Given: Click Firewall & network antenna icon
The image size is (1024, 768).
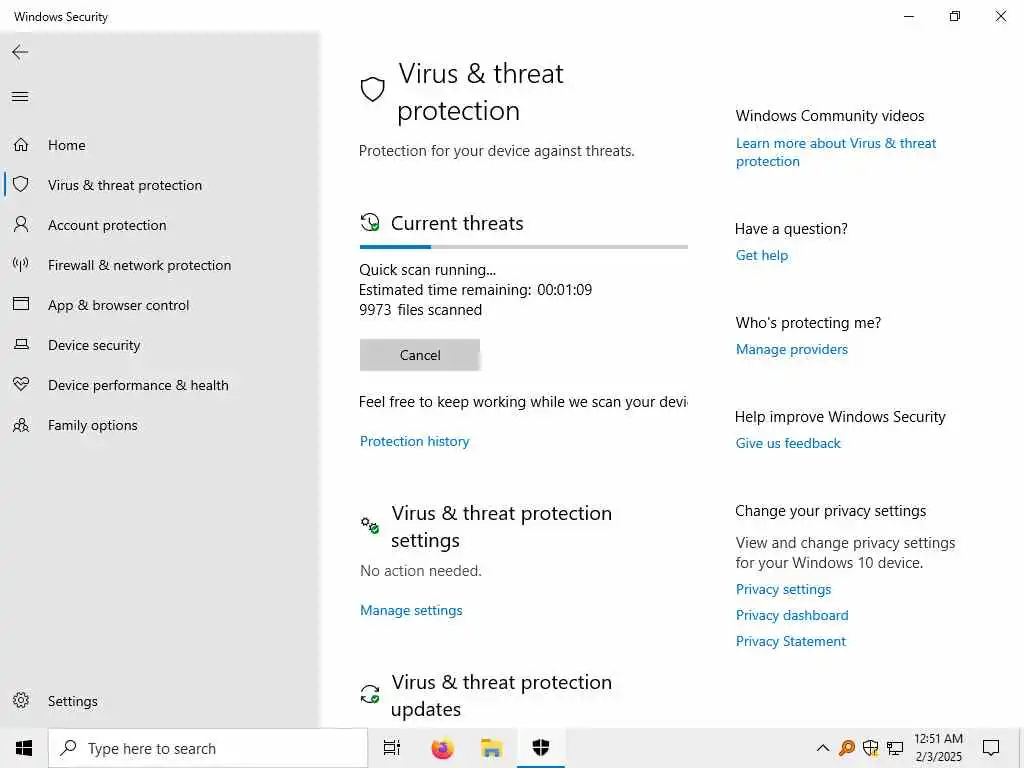Looking at the screenshot, I should pyautogui.click(x=21, y=265).
